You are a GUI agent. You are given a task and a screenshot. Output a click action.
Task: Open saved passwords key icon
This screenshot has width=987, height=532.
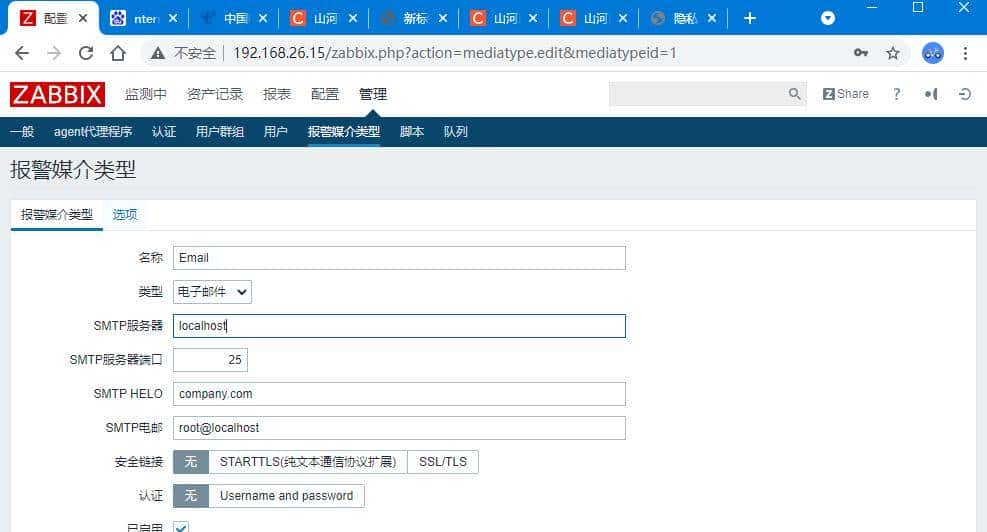861,53
